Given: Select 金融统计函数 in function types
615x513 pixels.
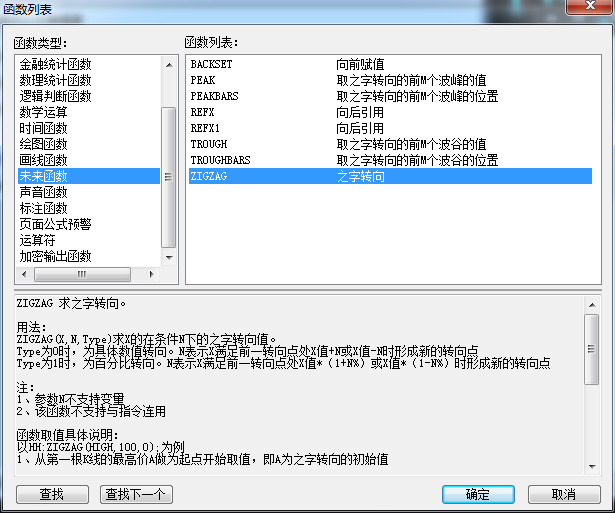Looking at the screenshot, I should pyautogui.click(x=89, y=64).
